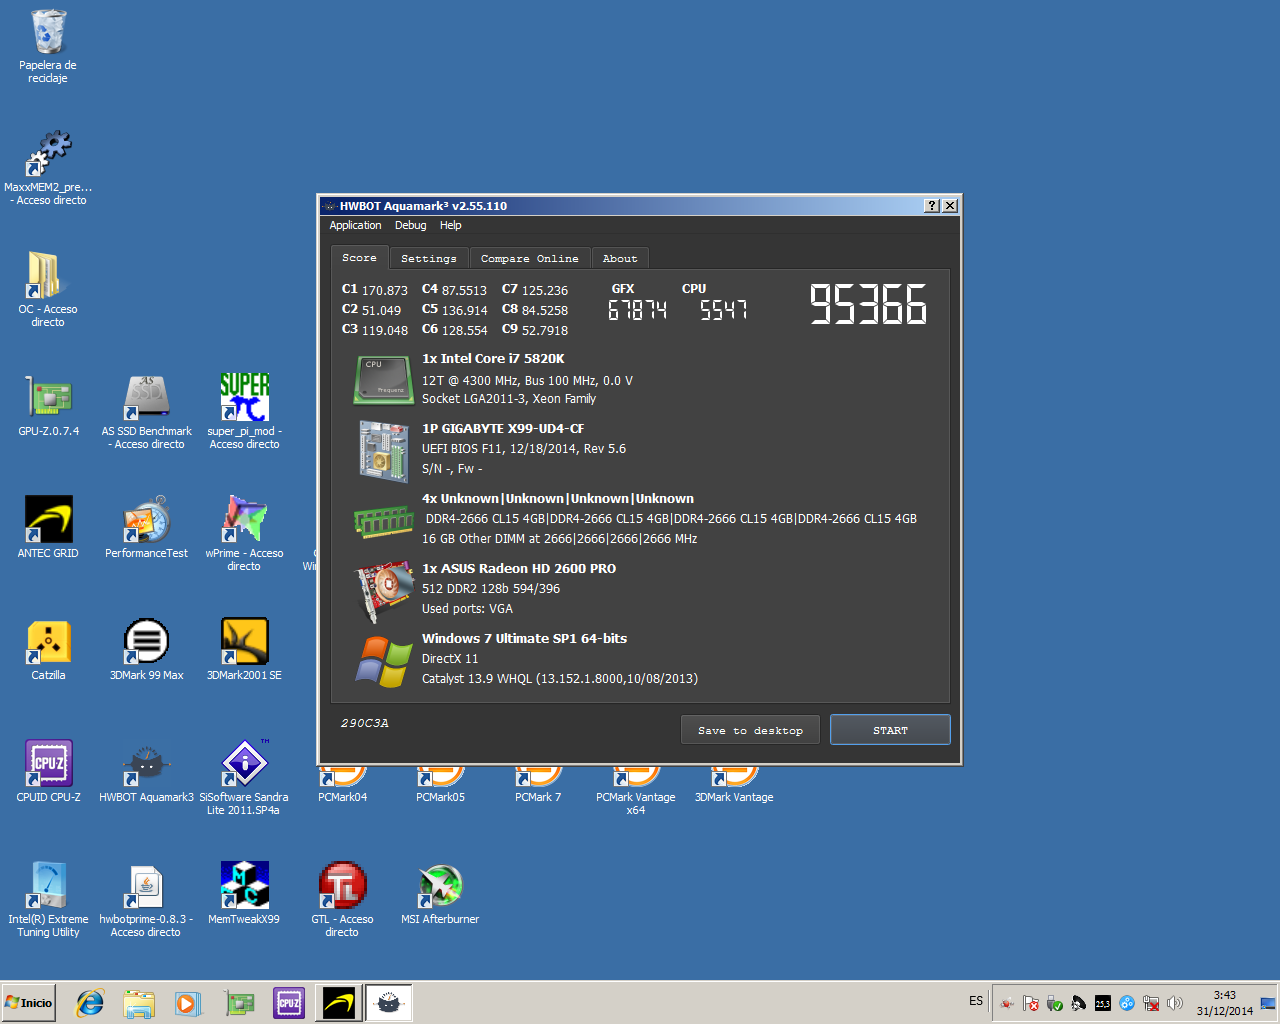
Task: Click the checksum text 290C3A
Action: coord(364,723)
